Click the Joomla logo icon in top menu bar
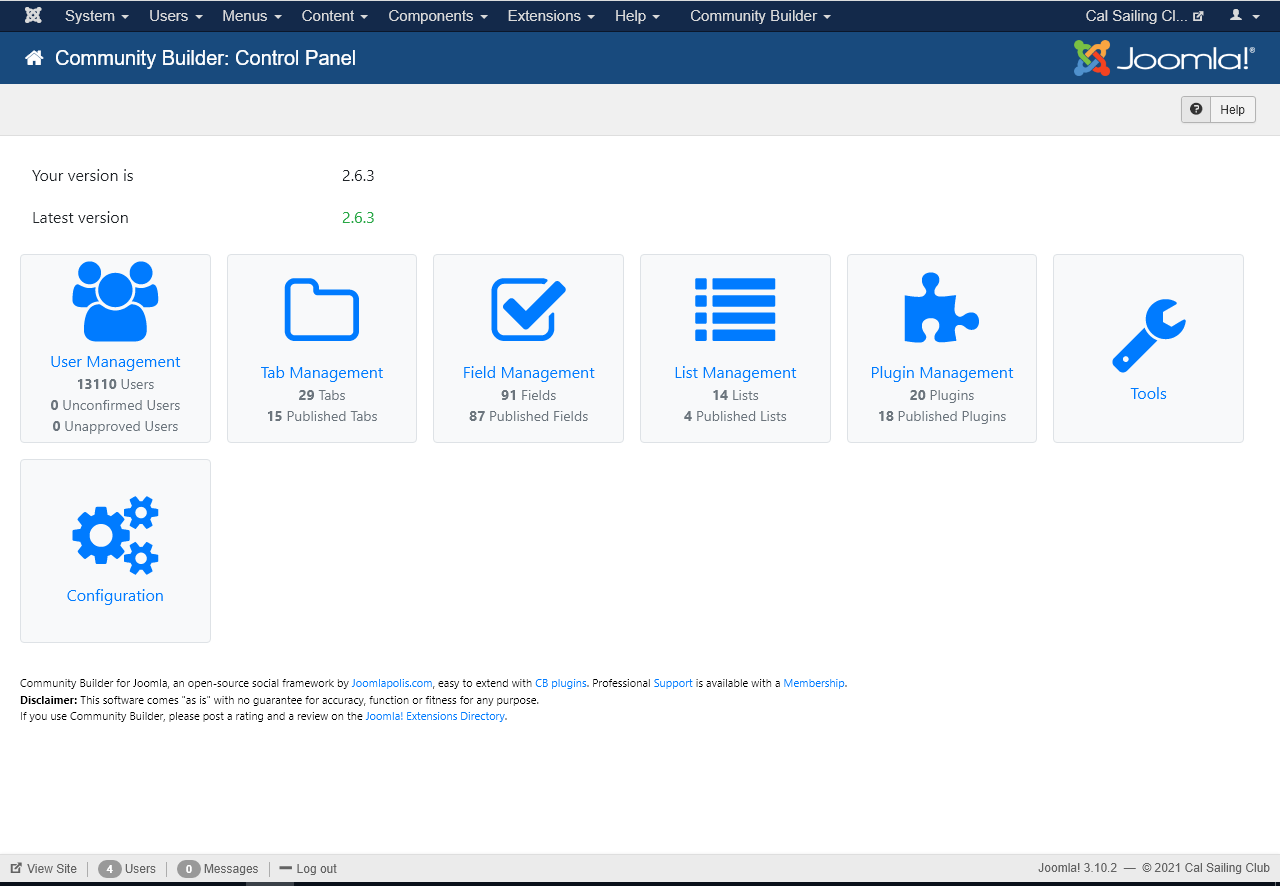Viewport: 1280px width, 886px height. coord(33,16)
